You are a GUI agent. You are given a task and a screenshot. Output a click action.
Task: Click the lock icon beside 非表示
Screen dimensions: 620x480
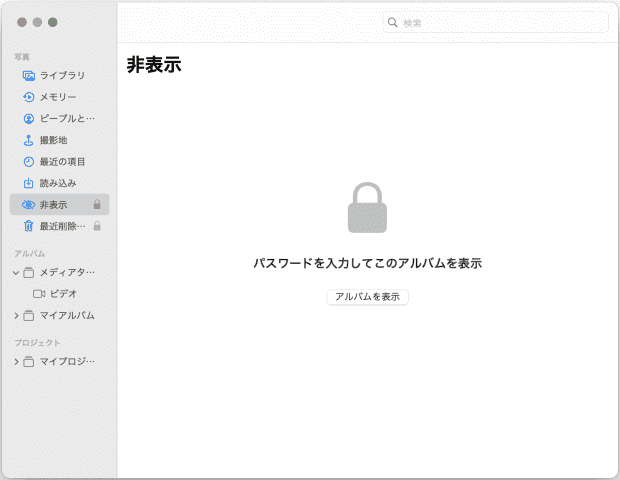coord(97,204)
